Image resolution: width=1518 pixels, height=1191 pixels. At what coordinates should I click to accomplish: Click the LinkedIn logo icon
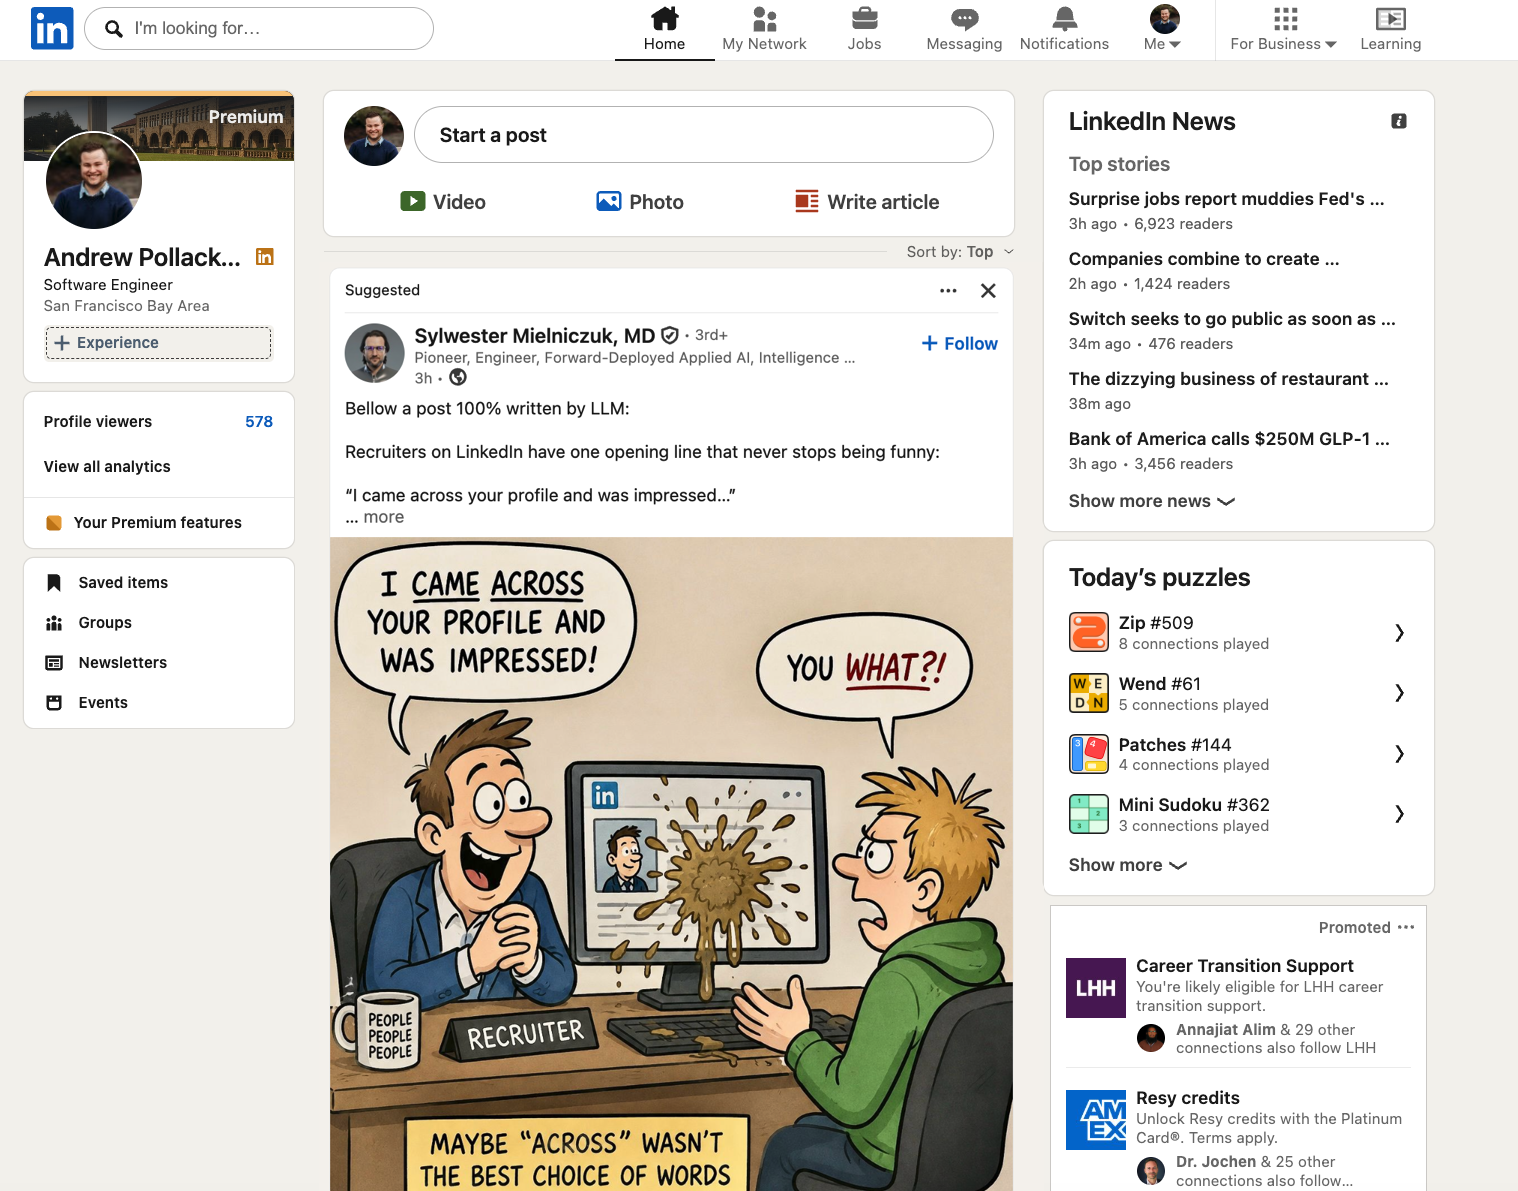(52, 28)
